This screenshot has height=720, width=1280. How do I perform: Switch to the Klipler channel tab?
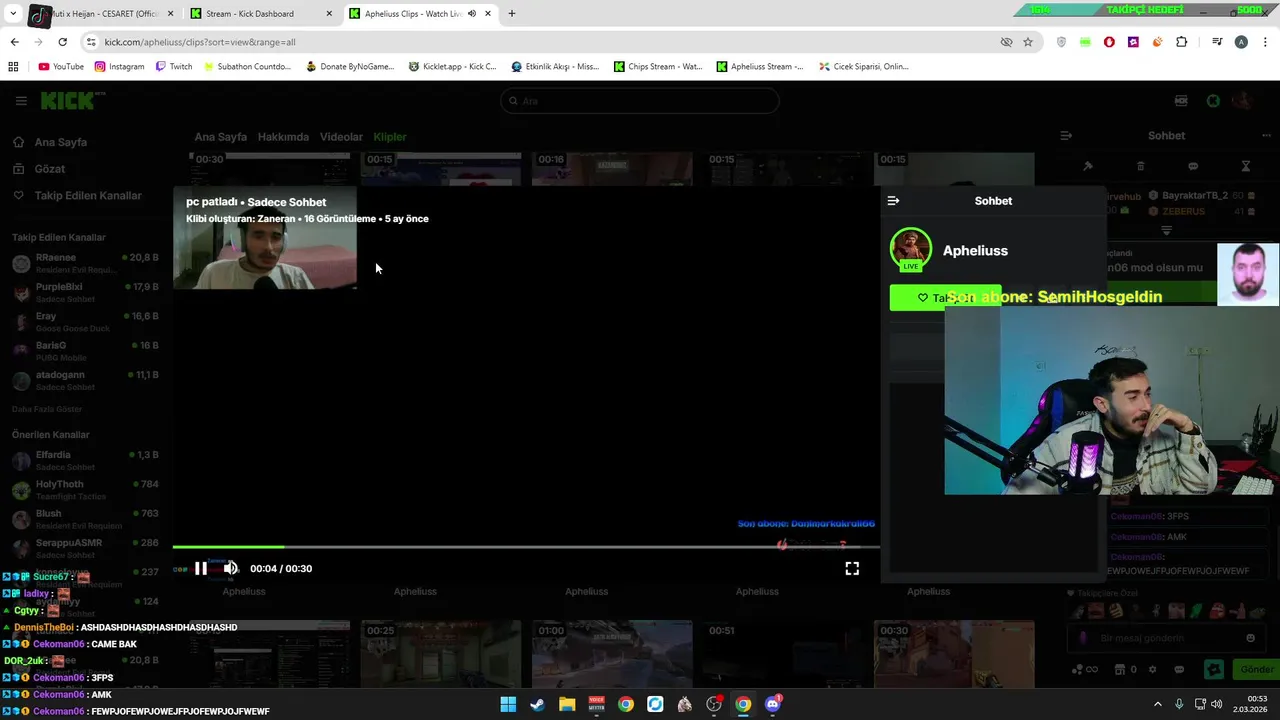390,137
